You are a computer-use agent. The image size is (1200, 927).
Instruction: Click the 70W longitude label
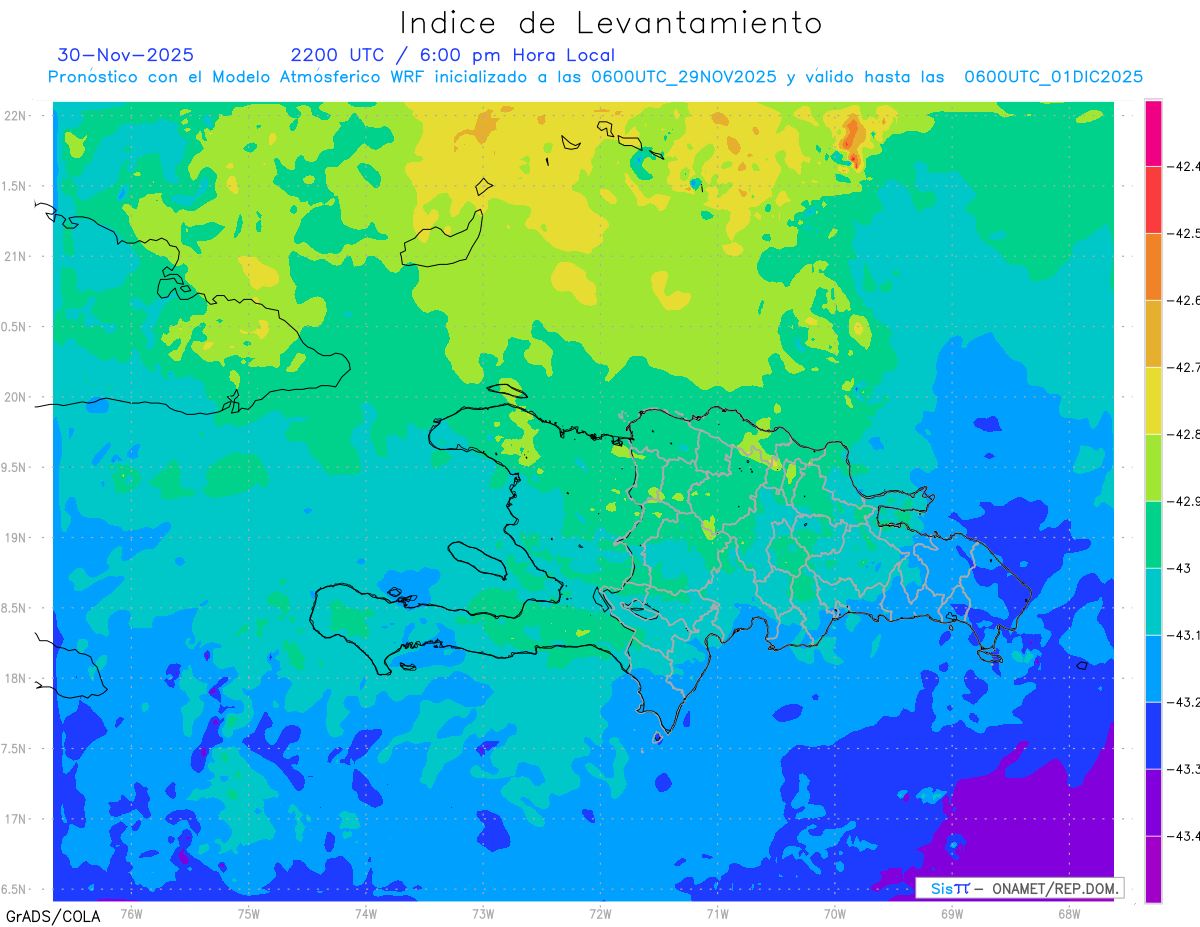(834, 913)
